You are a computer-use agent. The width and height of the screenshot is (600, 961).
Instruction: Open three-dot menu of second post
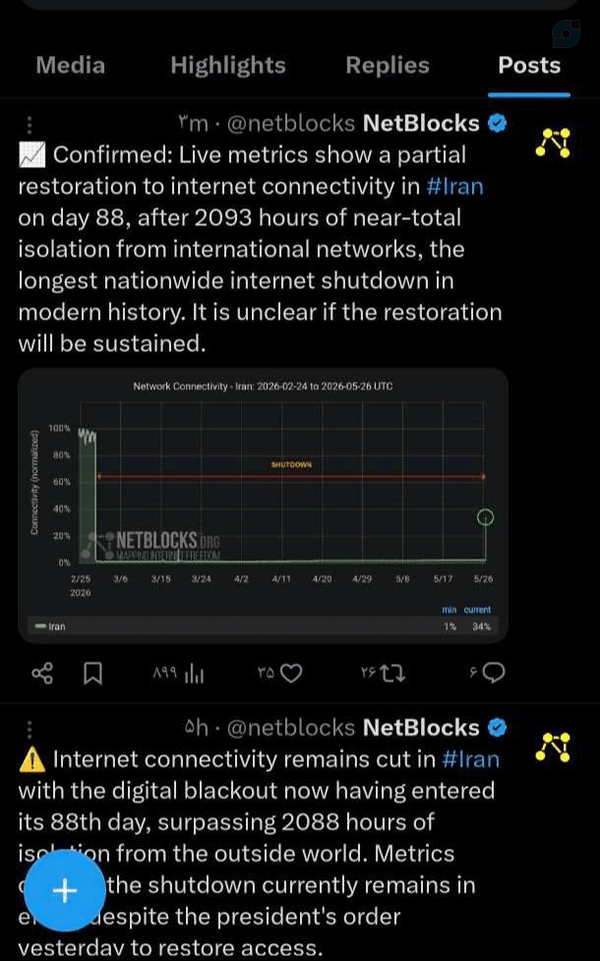coord(29,729)
